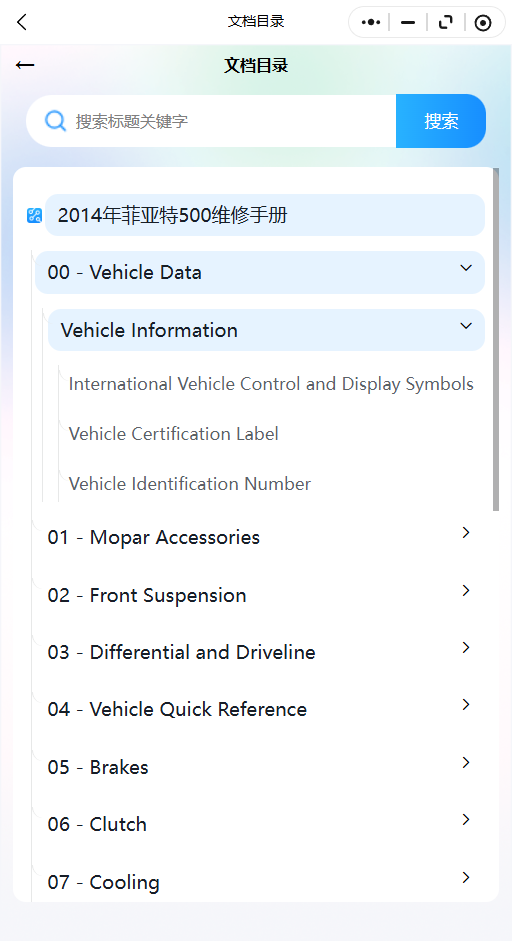The image size is (512, 941).
Task: Open Vehicle Identification Number entry
Action: (x=190, y=484)
